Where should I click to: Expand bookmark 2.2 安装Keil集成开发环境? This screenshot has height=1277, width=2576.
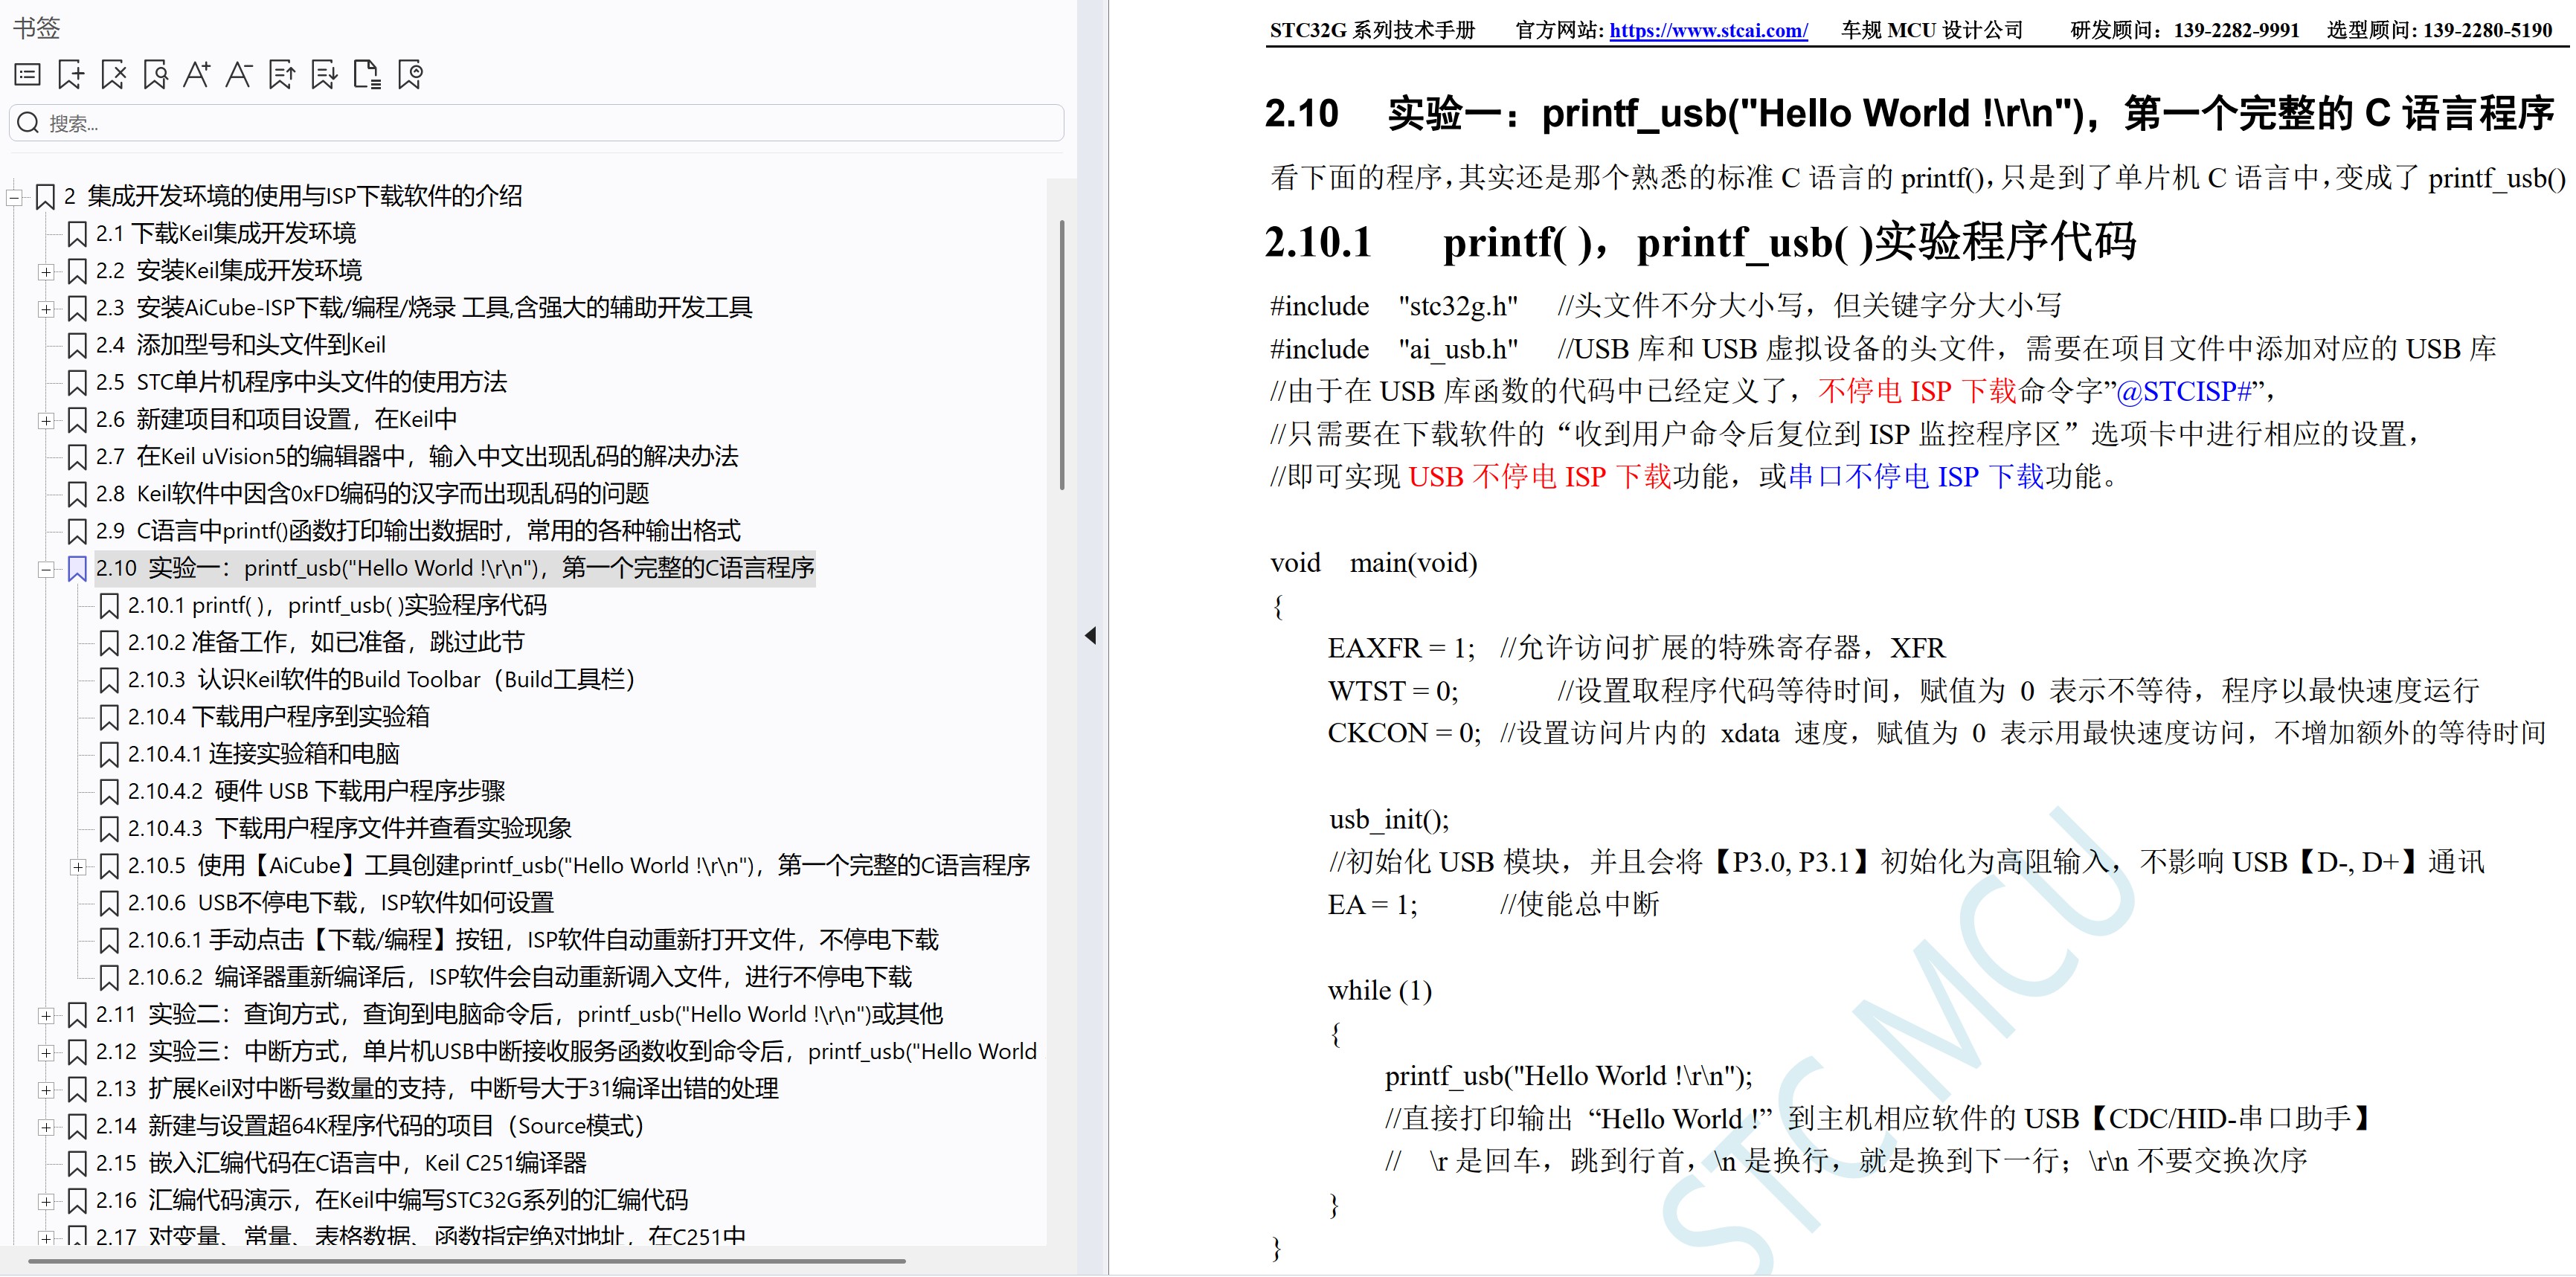(x=46, y=271)
